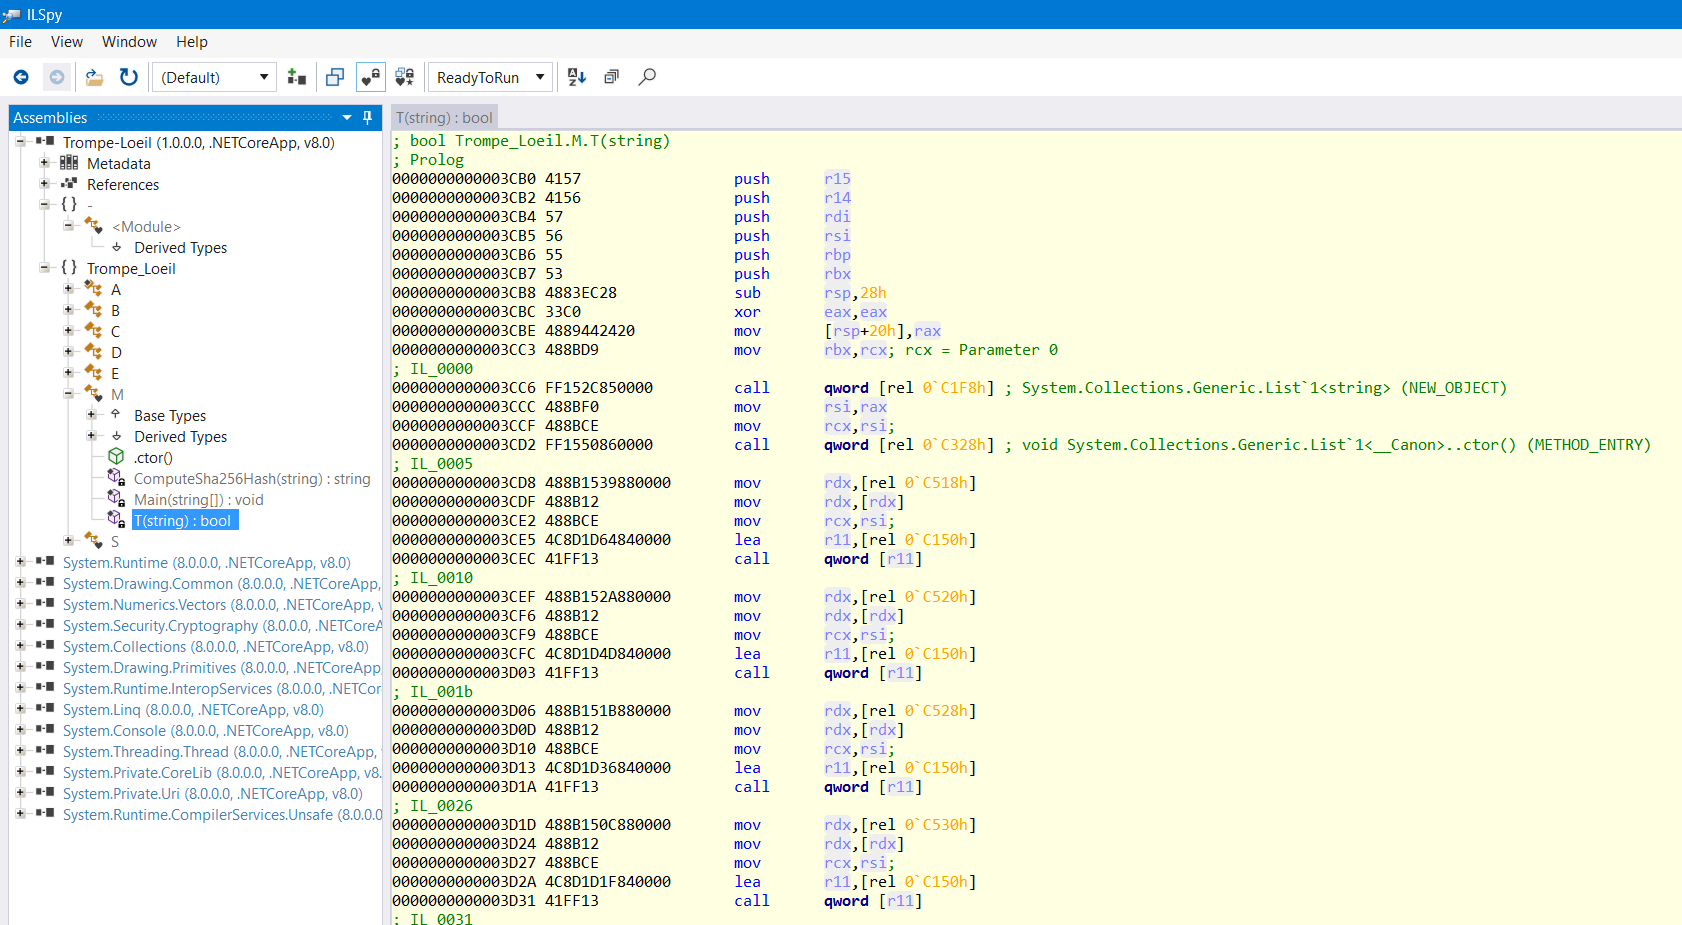Click the System.Security.Cryptography assembly link
1682x925 pixels.
160,626
